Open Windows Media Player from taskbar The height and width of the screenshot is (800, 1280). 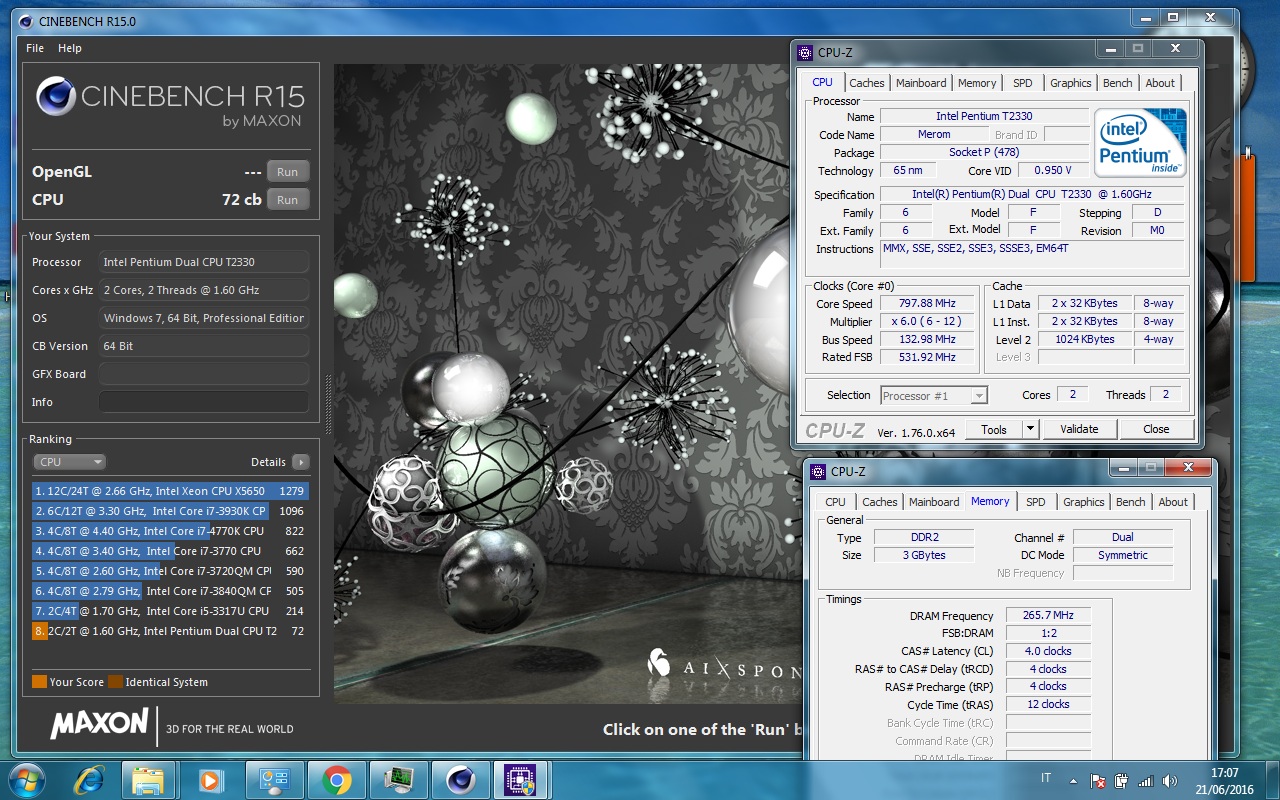(x=210, y=780)
